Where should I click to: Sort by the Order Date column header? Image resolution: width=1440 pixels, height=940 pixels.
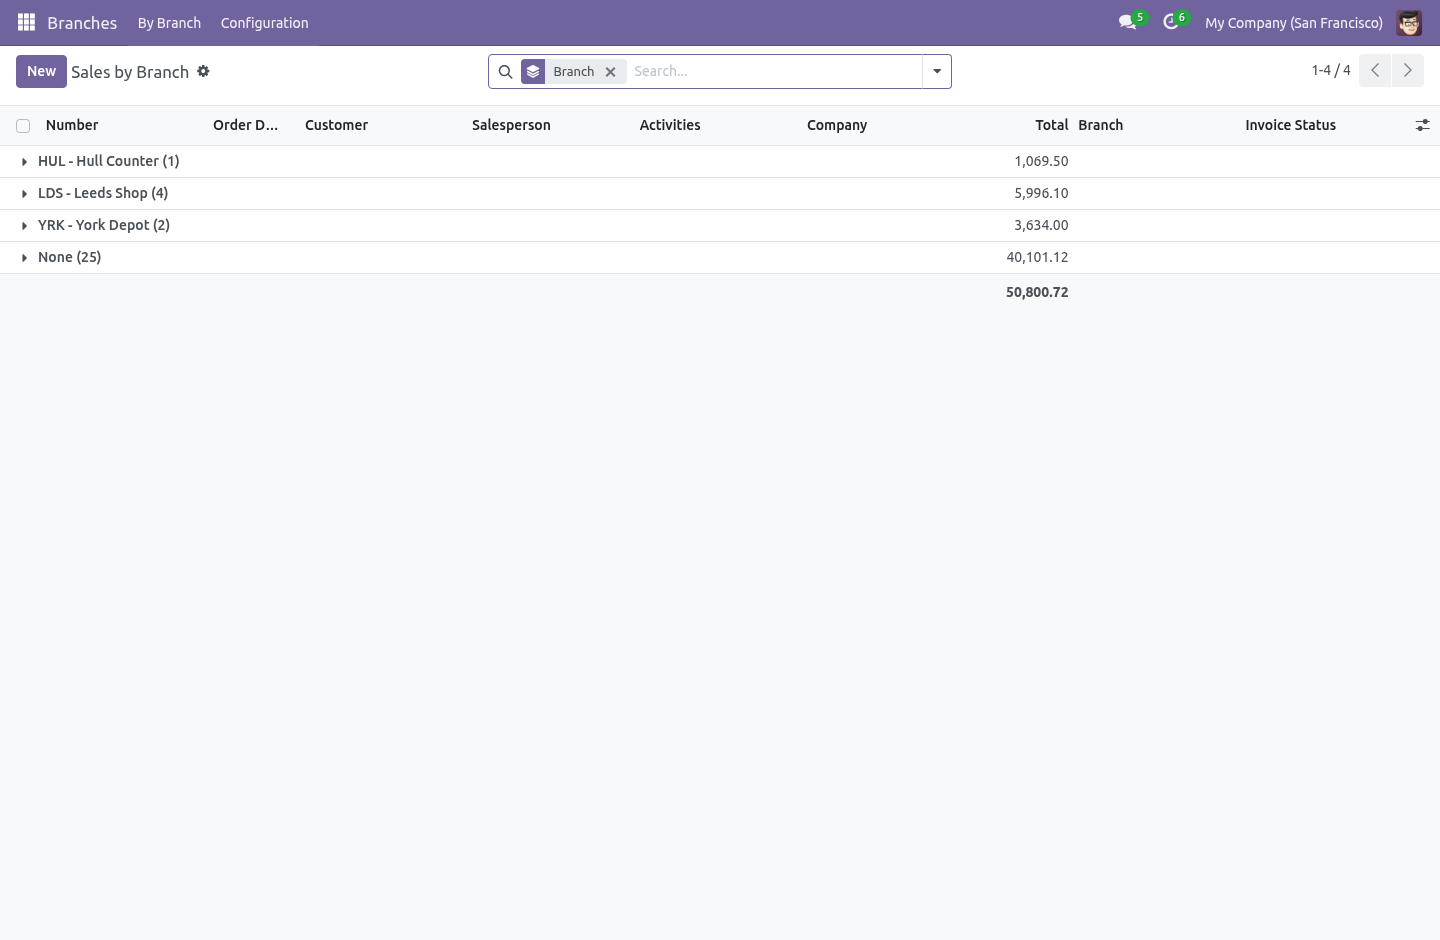tap(245, 125)
